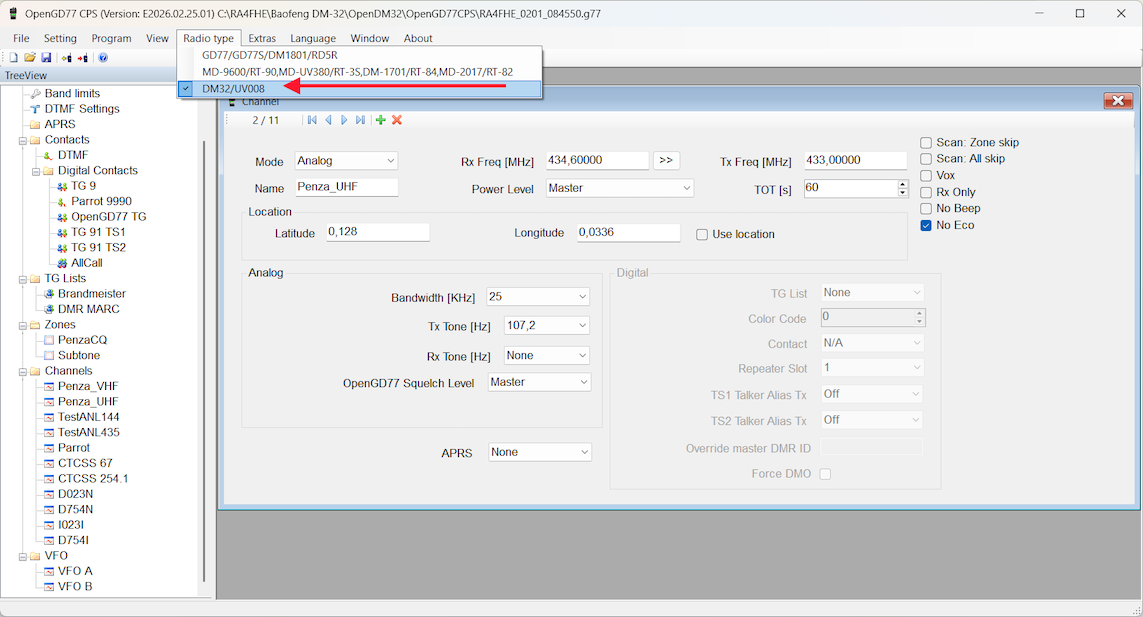The width and height of the screenshot is (1143, 617).
Task: Click the Save floppy disk icon
Action: pyautogui.click(x=46, y=58)
